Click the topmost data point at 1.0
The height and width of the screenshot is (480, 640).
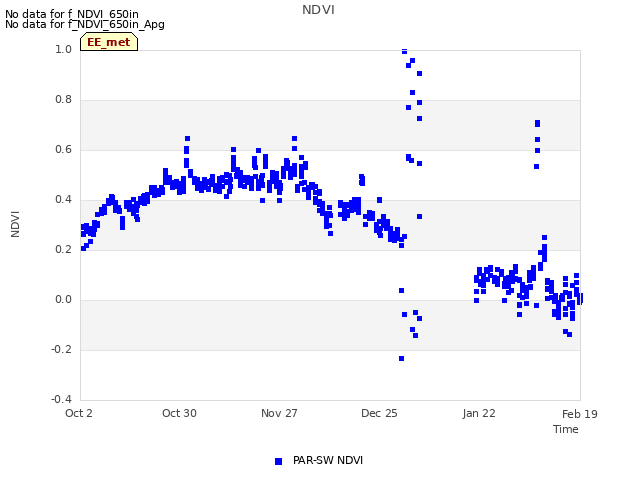coord(404,51)
